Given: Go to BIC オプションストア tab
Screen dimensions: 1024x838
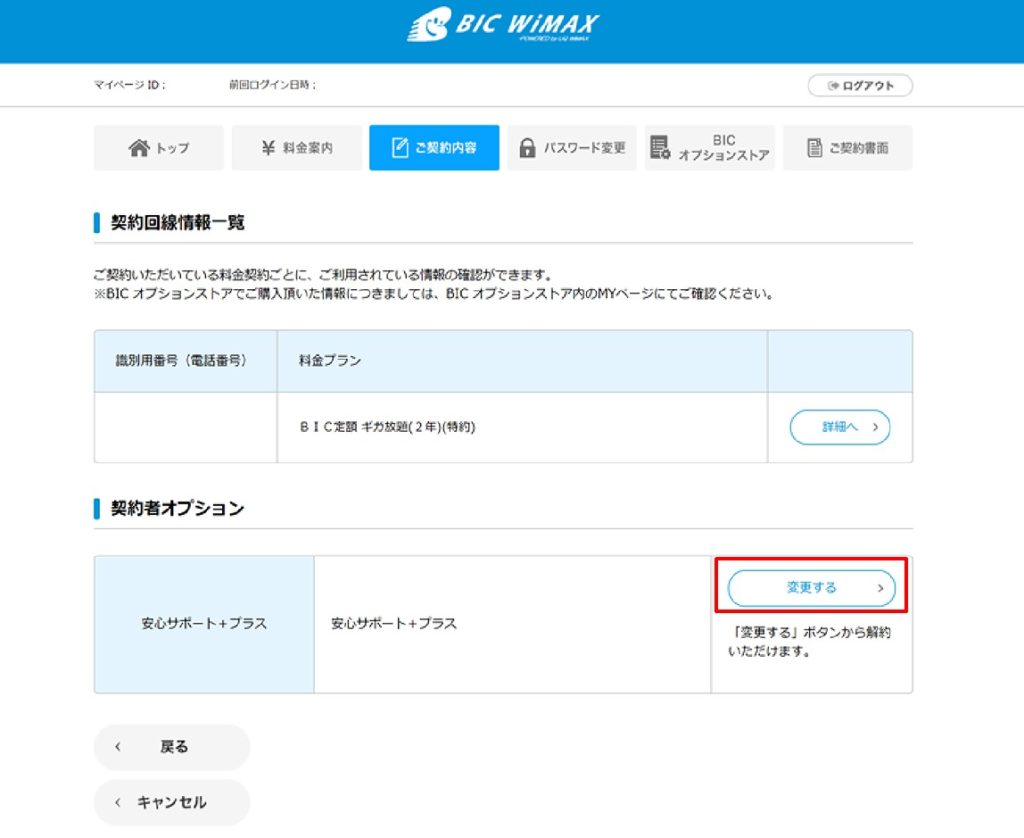Looking at the screenshot, I should click(710, 148).
